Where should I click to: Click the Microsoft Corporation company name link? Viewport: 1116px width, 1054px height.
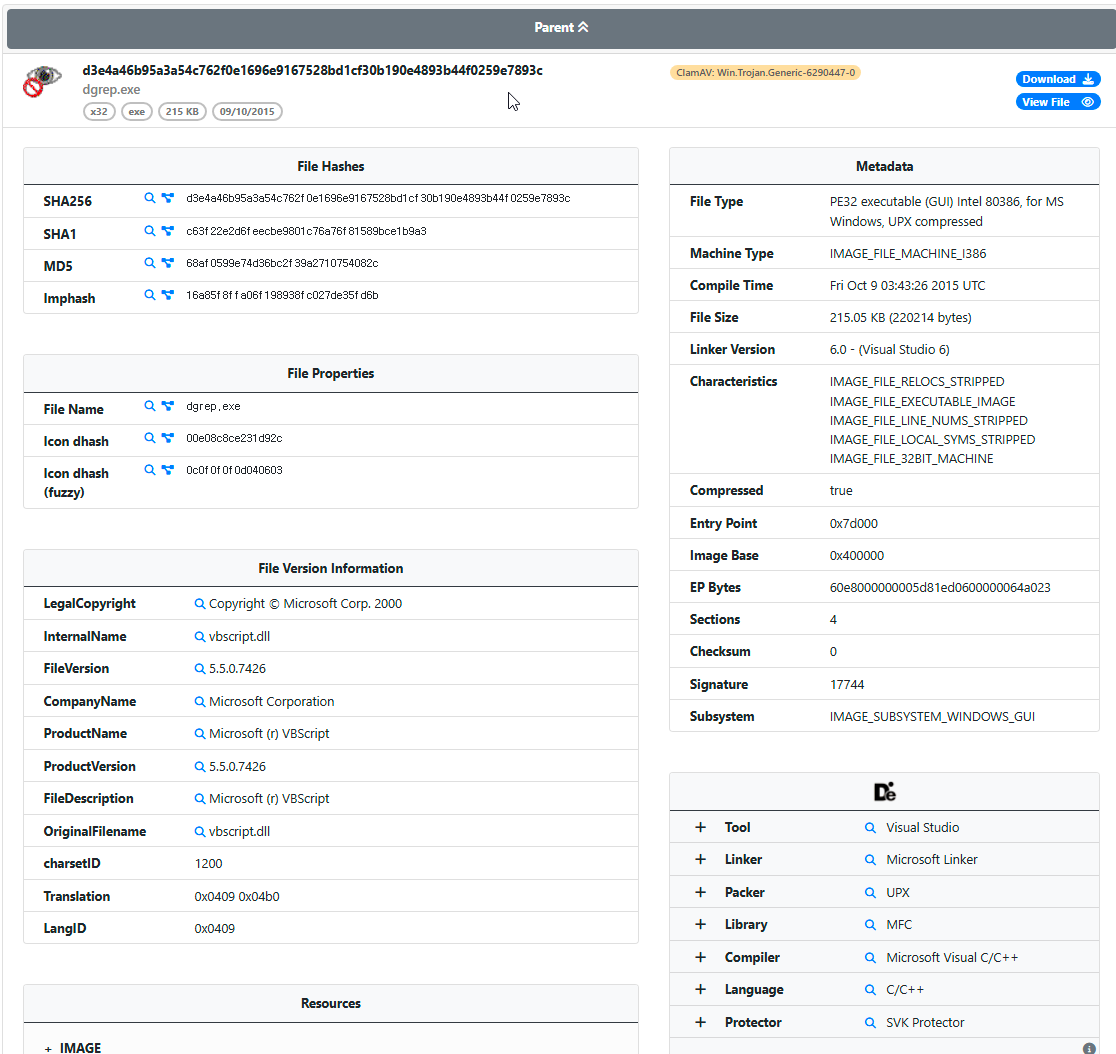(271, 702)
